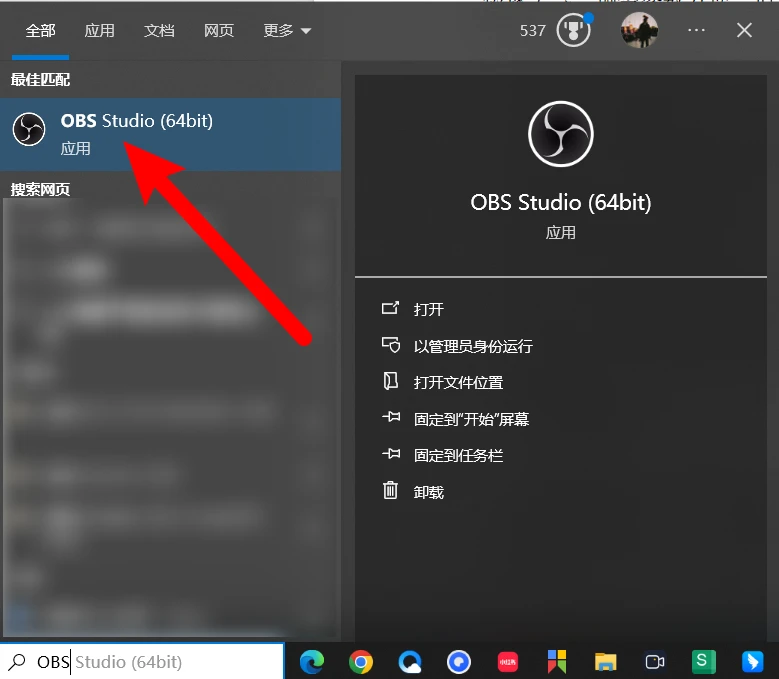Click the pin icon beside 固定到"开始"屏幕
This screenshot has width=779, height=679.
[x=391, y=417]
